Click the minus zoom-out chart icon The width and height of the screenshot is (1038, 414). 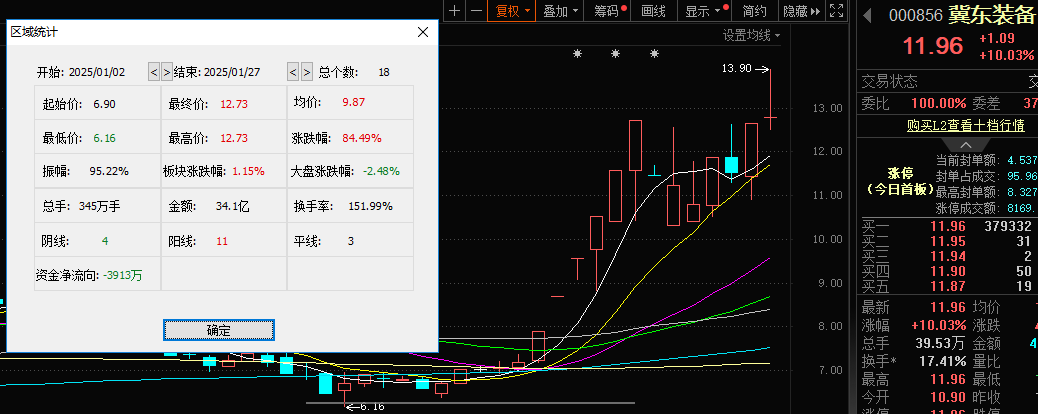point(476,11)
